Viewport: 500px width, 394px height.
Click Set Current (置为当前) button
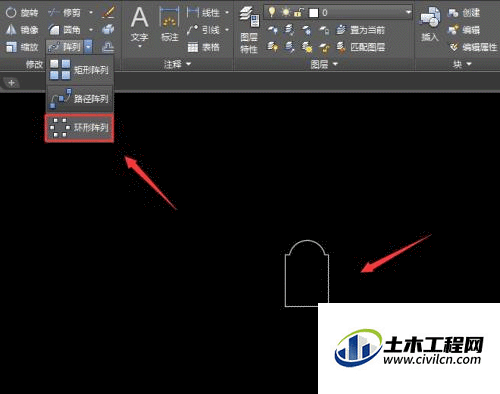(x=360, y=30)
